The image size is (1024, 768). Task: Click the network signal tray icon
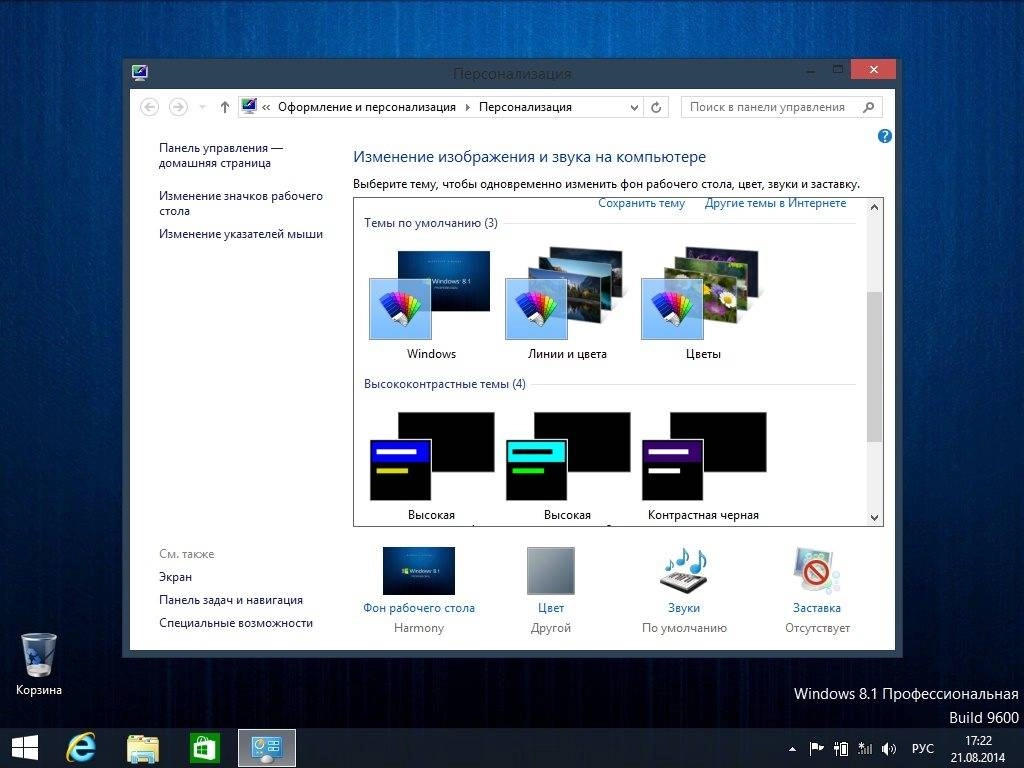(x=865, y=749)
